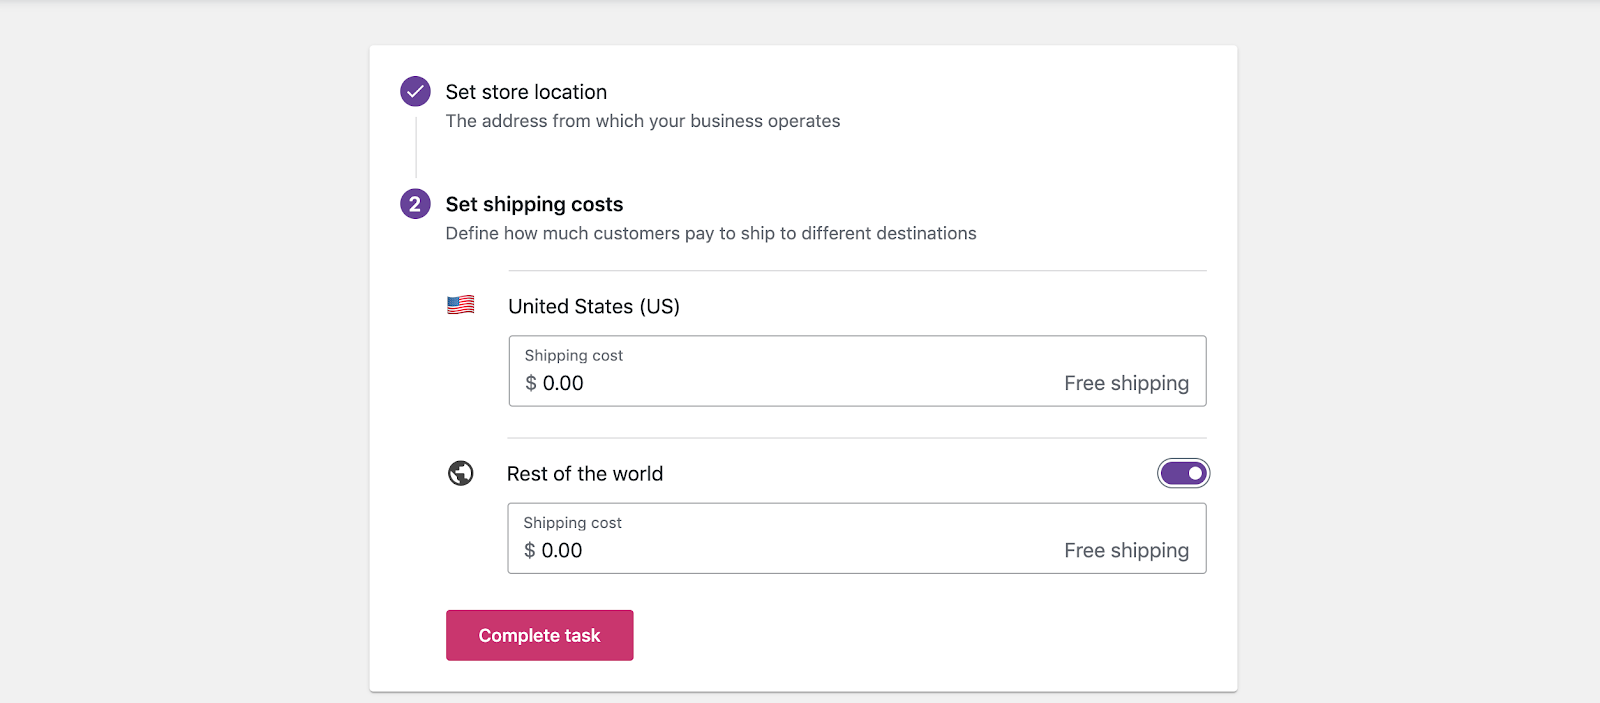Click the shipping destinations description text
Screen dimensions: 1600x703
pyautogui.click(x=710, y=233)
